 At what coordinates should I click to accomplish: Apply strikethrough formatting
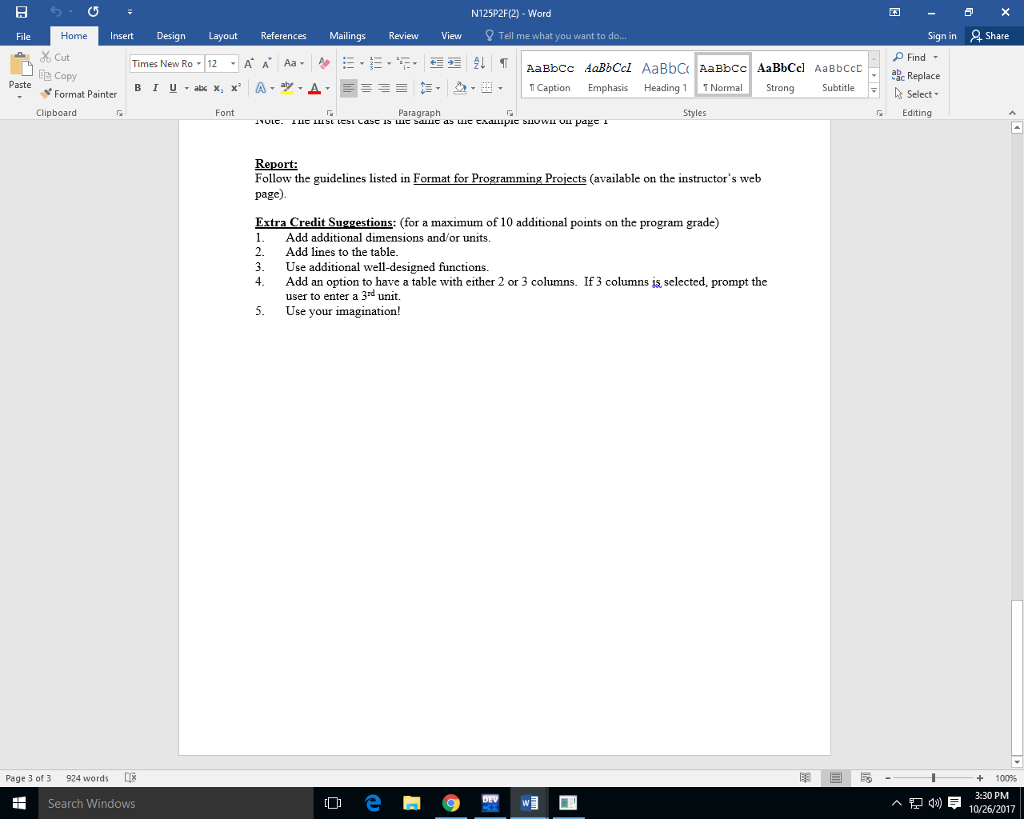tap(200, 89)
